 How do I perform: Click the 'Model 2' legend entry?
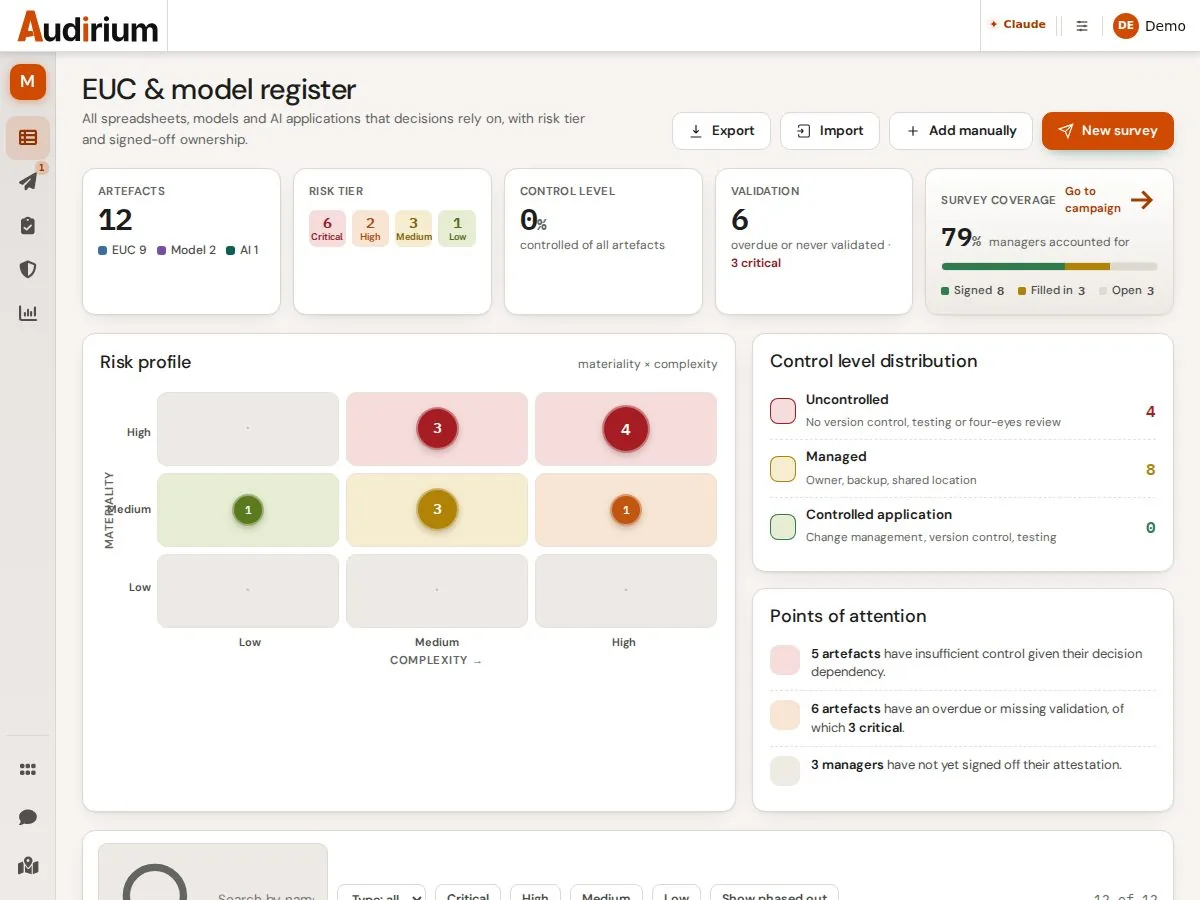coord(186,250)
